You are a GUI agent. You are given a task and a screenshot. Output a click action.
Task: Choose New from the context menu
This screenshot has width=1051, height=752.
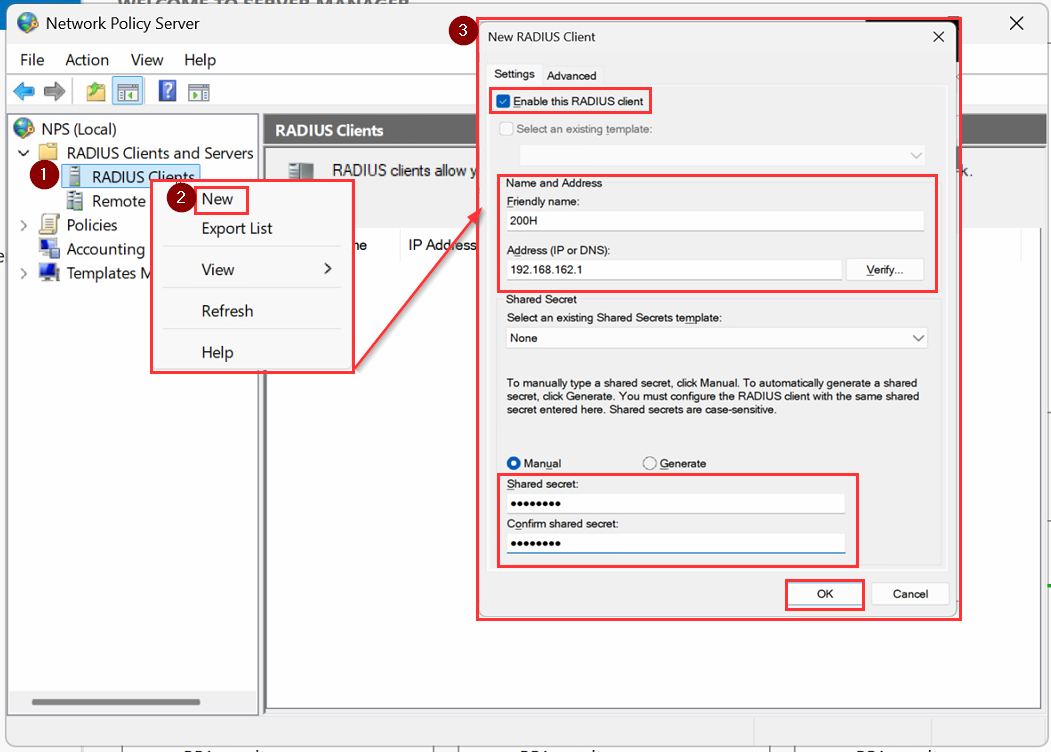[x=217, y=199]
